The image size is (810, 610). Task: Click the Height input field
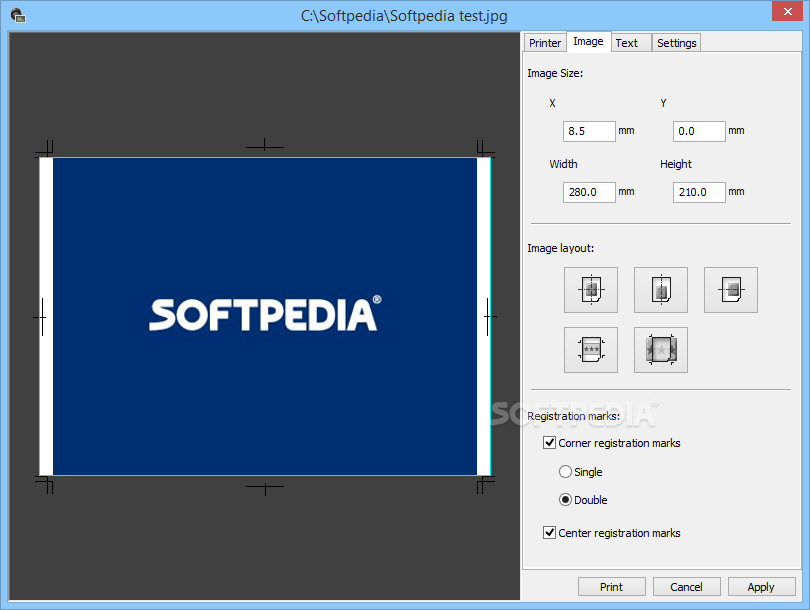[x=699, y=192]
